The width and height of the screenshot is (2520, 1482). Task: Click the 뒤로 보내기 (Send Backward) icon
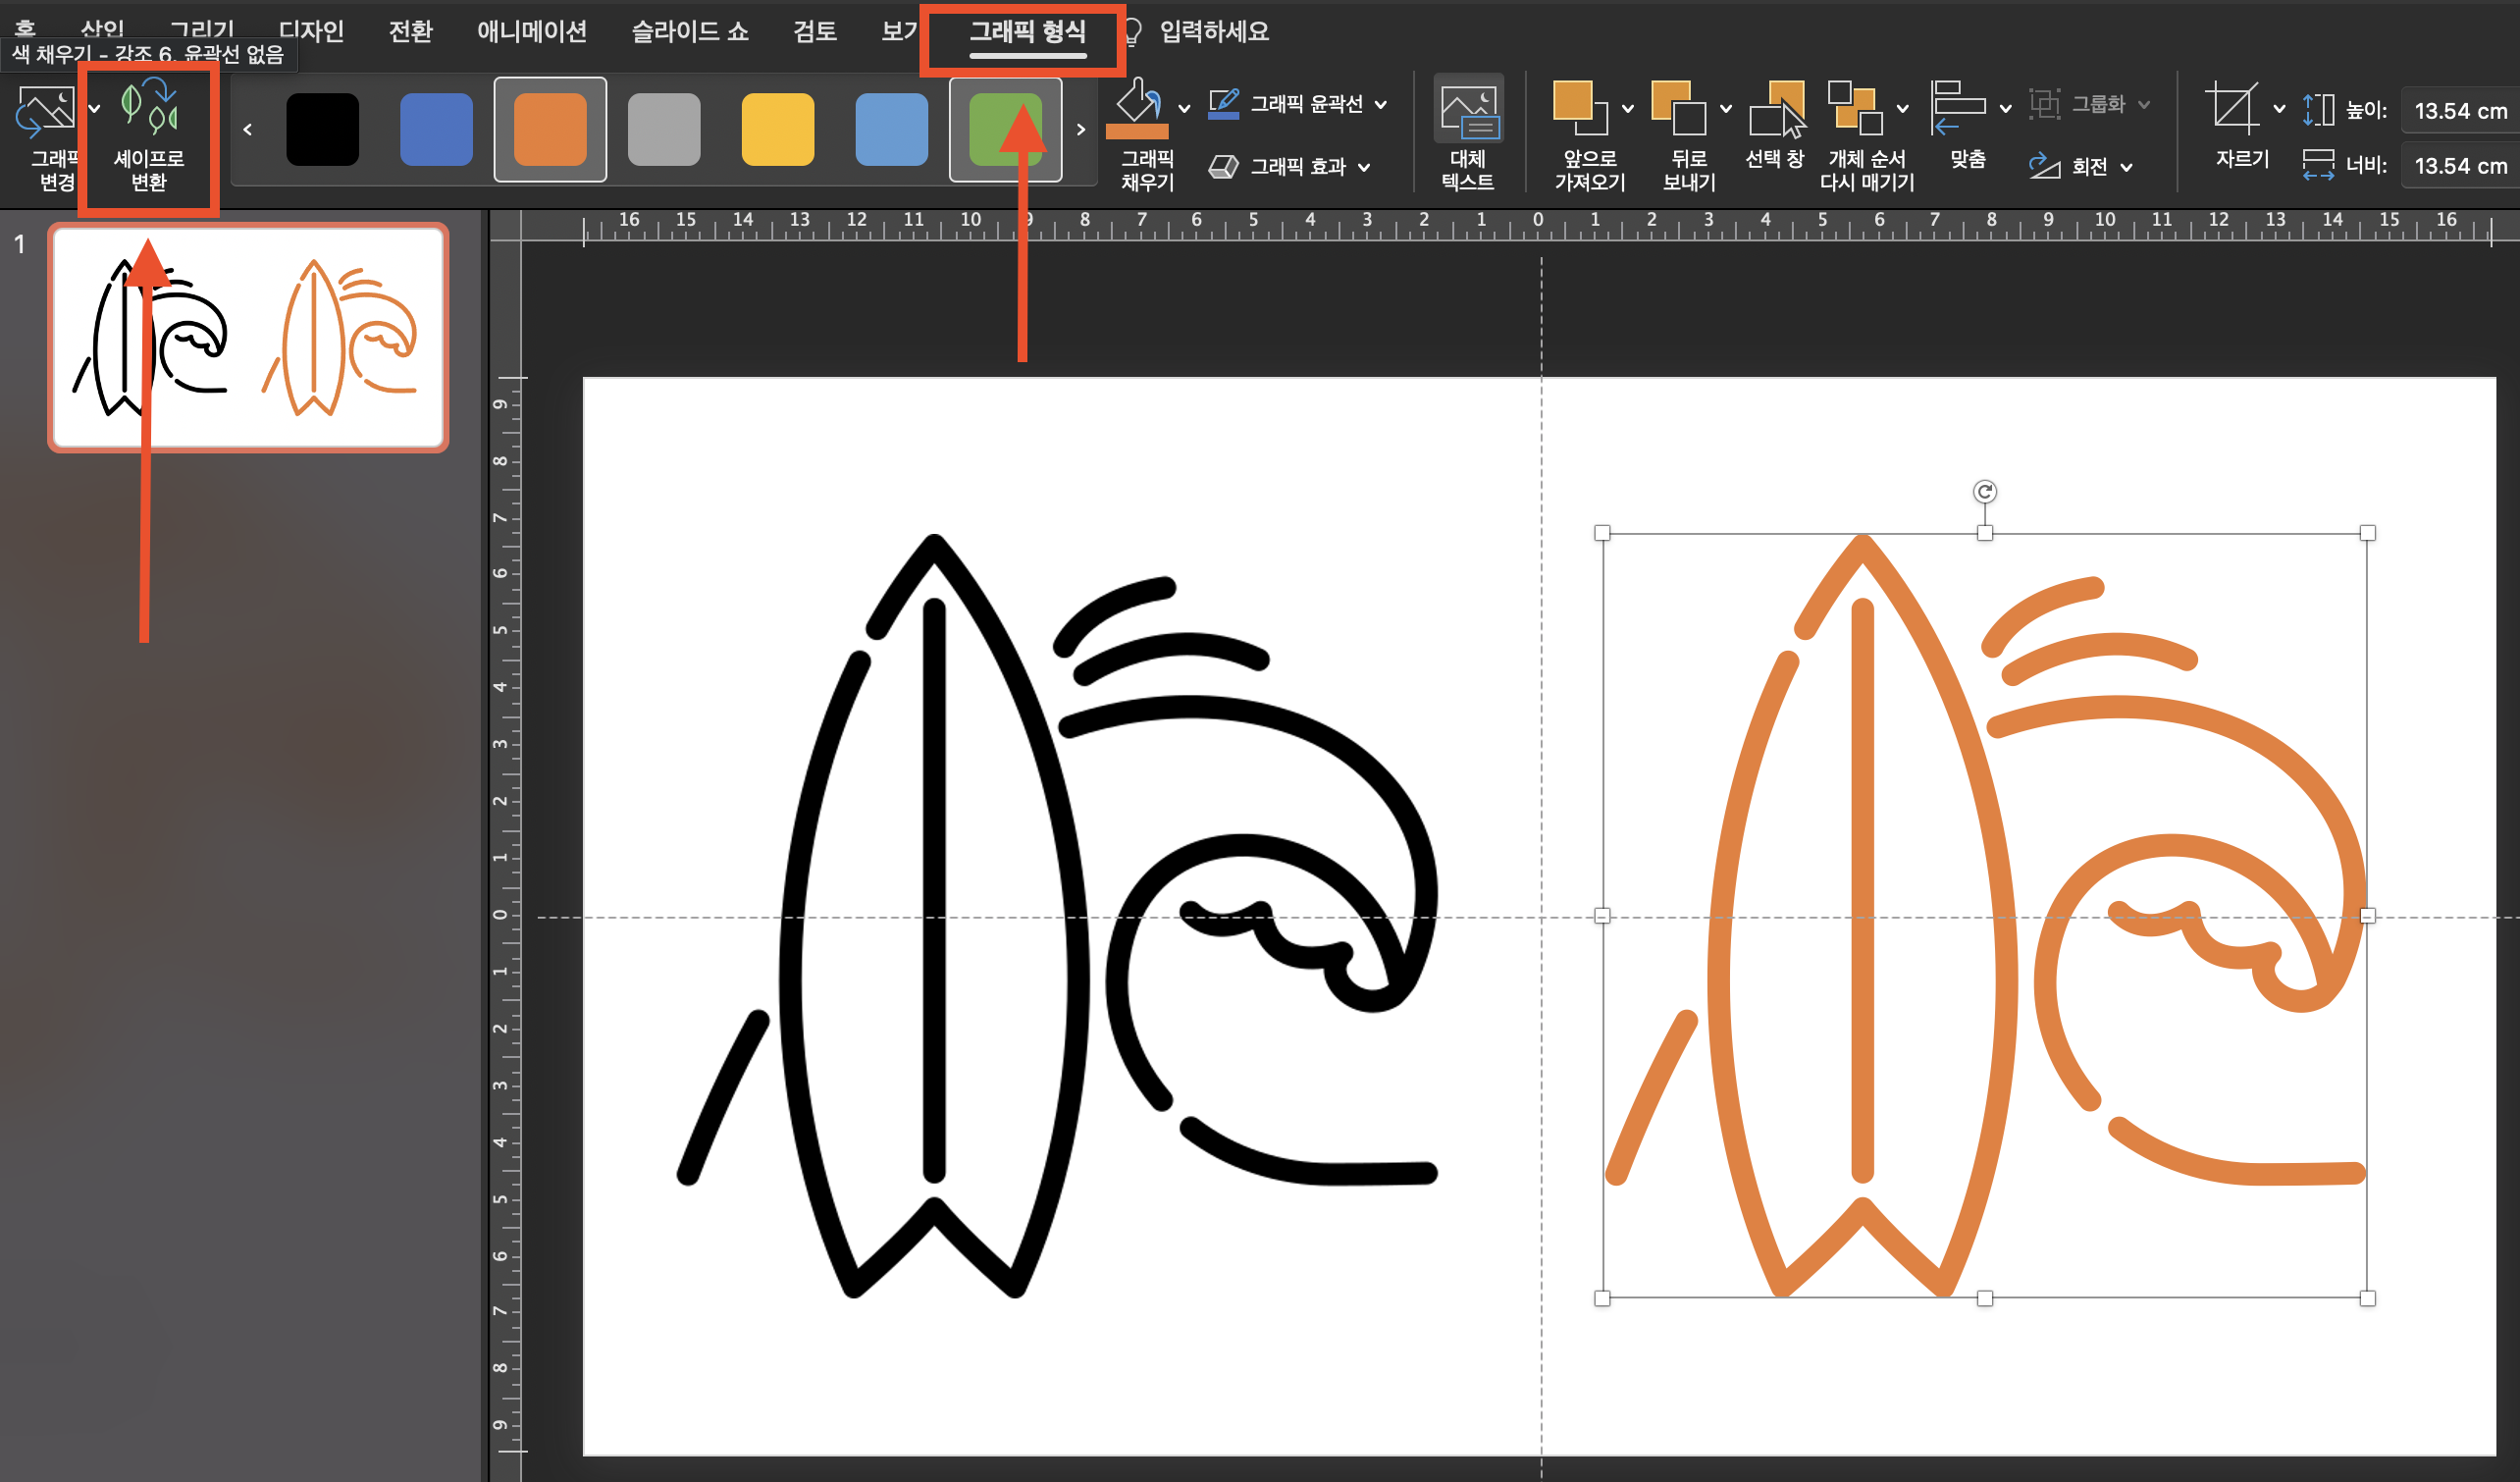point(1678,108)
